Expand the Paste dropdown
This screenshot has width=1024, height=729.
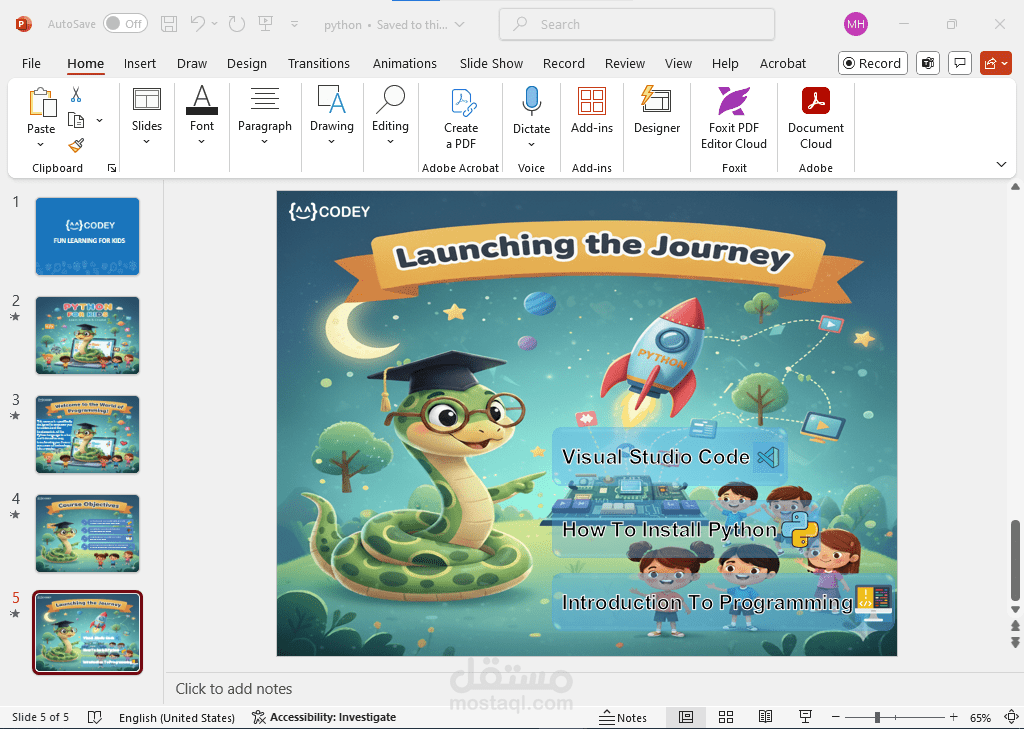[41, 144]
